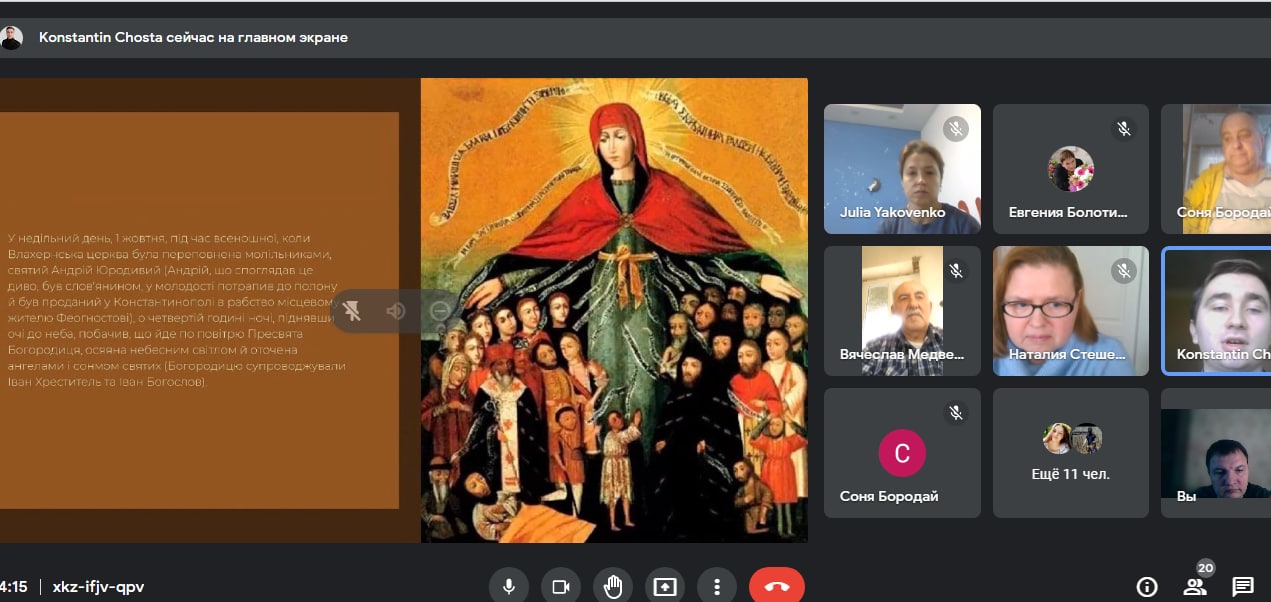Show the participants list people icon
The width and height of the screenshot is (1271, 602).
point(1195,587)
